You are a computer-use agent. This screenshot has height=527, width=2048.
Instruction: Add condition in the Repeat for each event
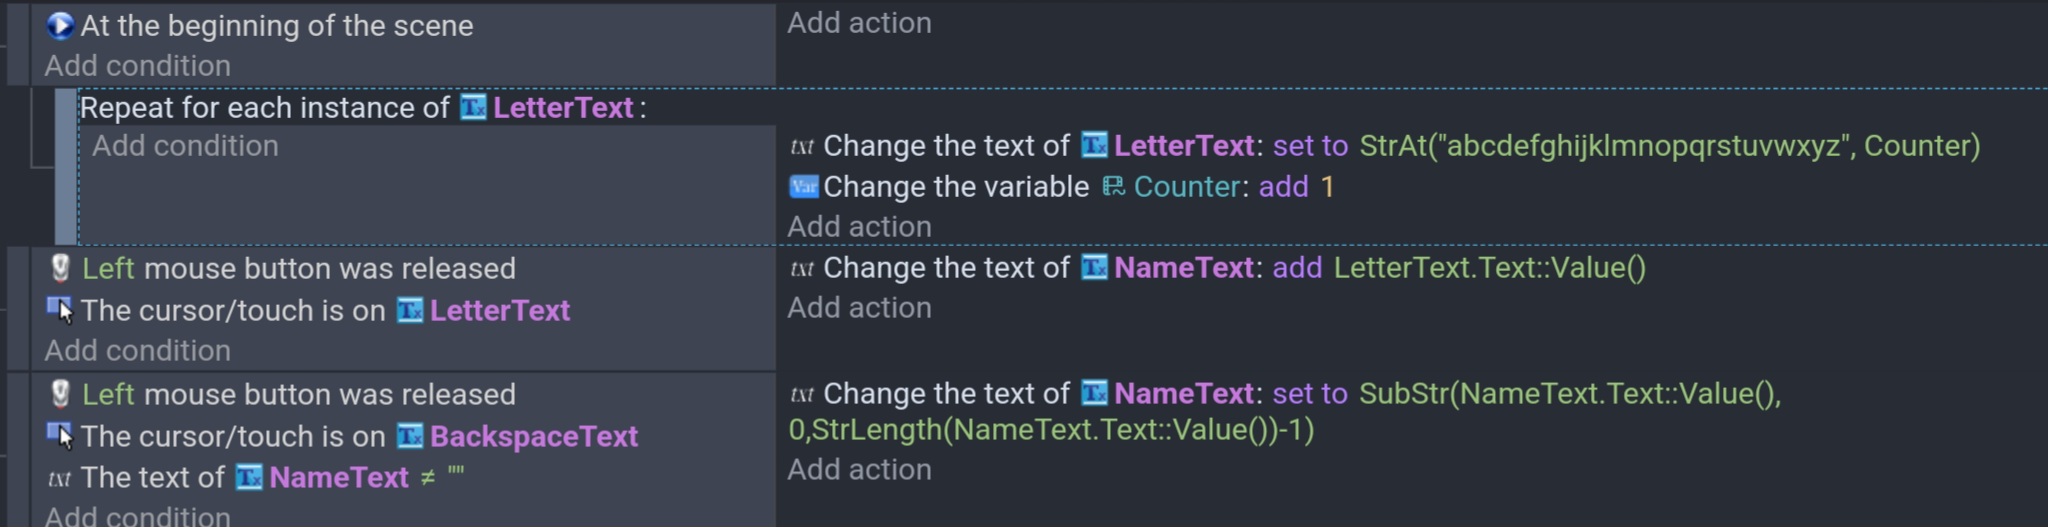[185, 146]
